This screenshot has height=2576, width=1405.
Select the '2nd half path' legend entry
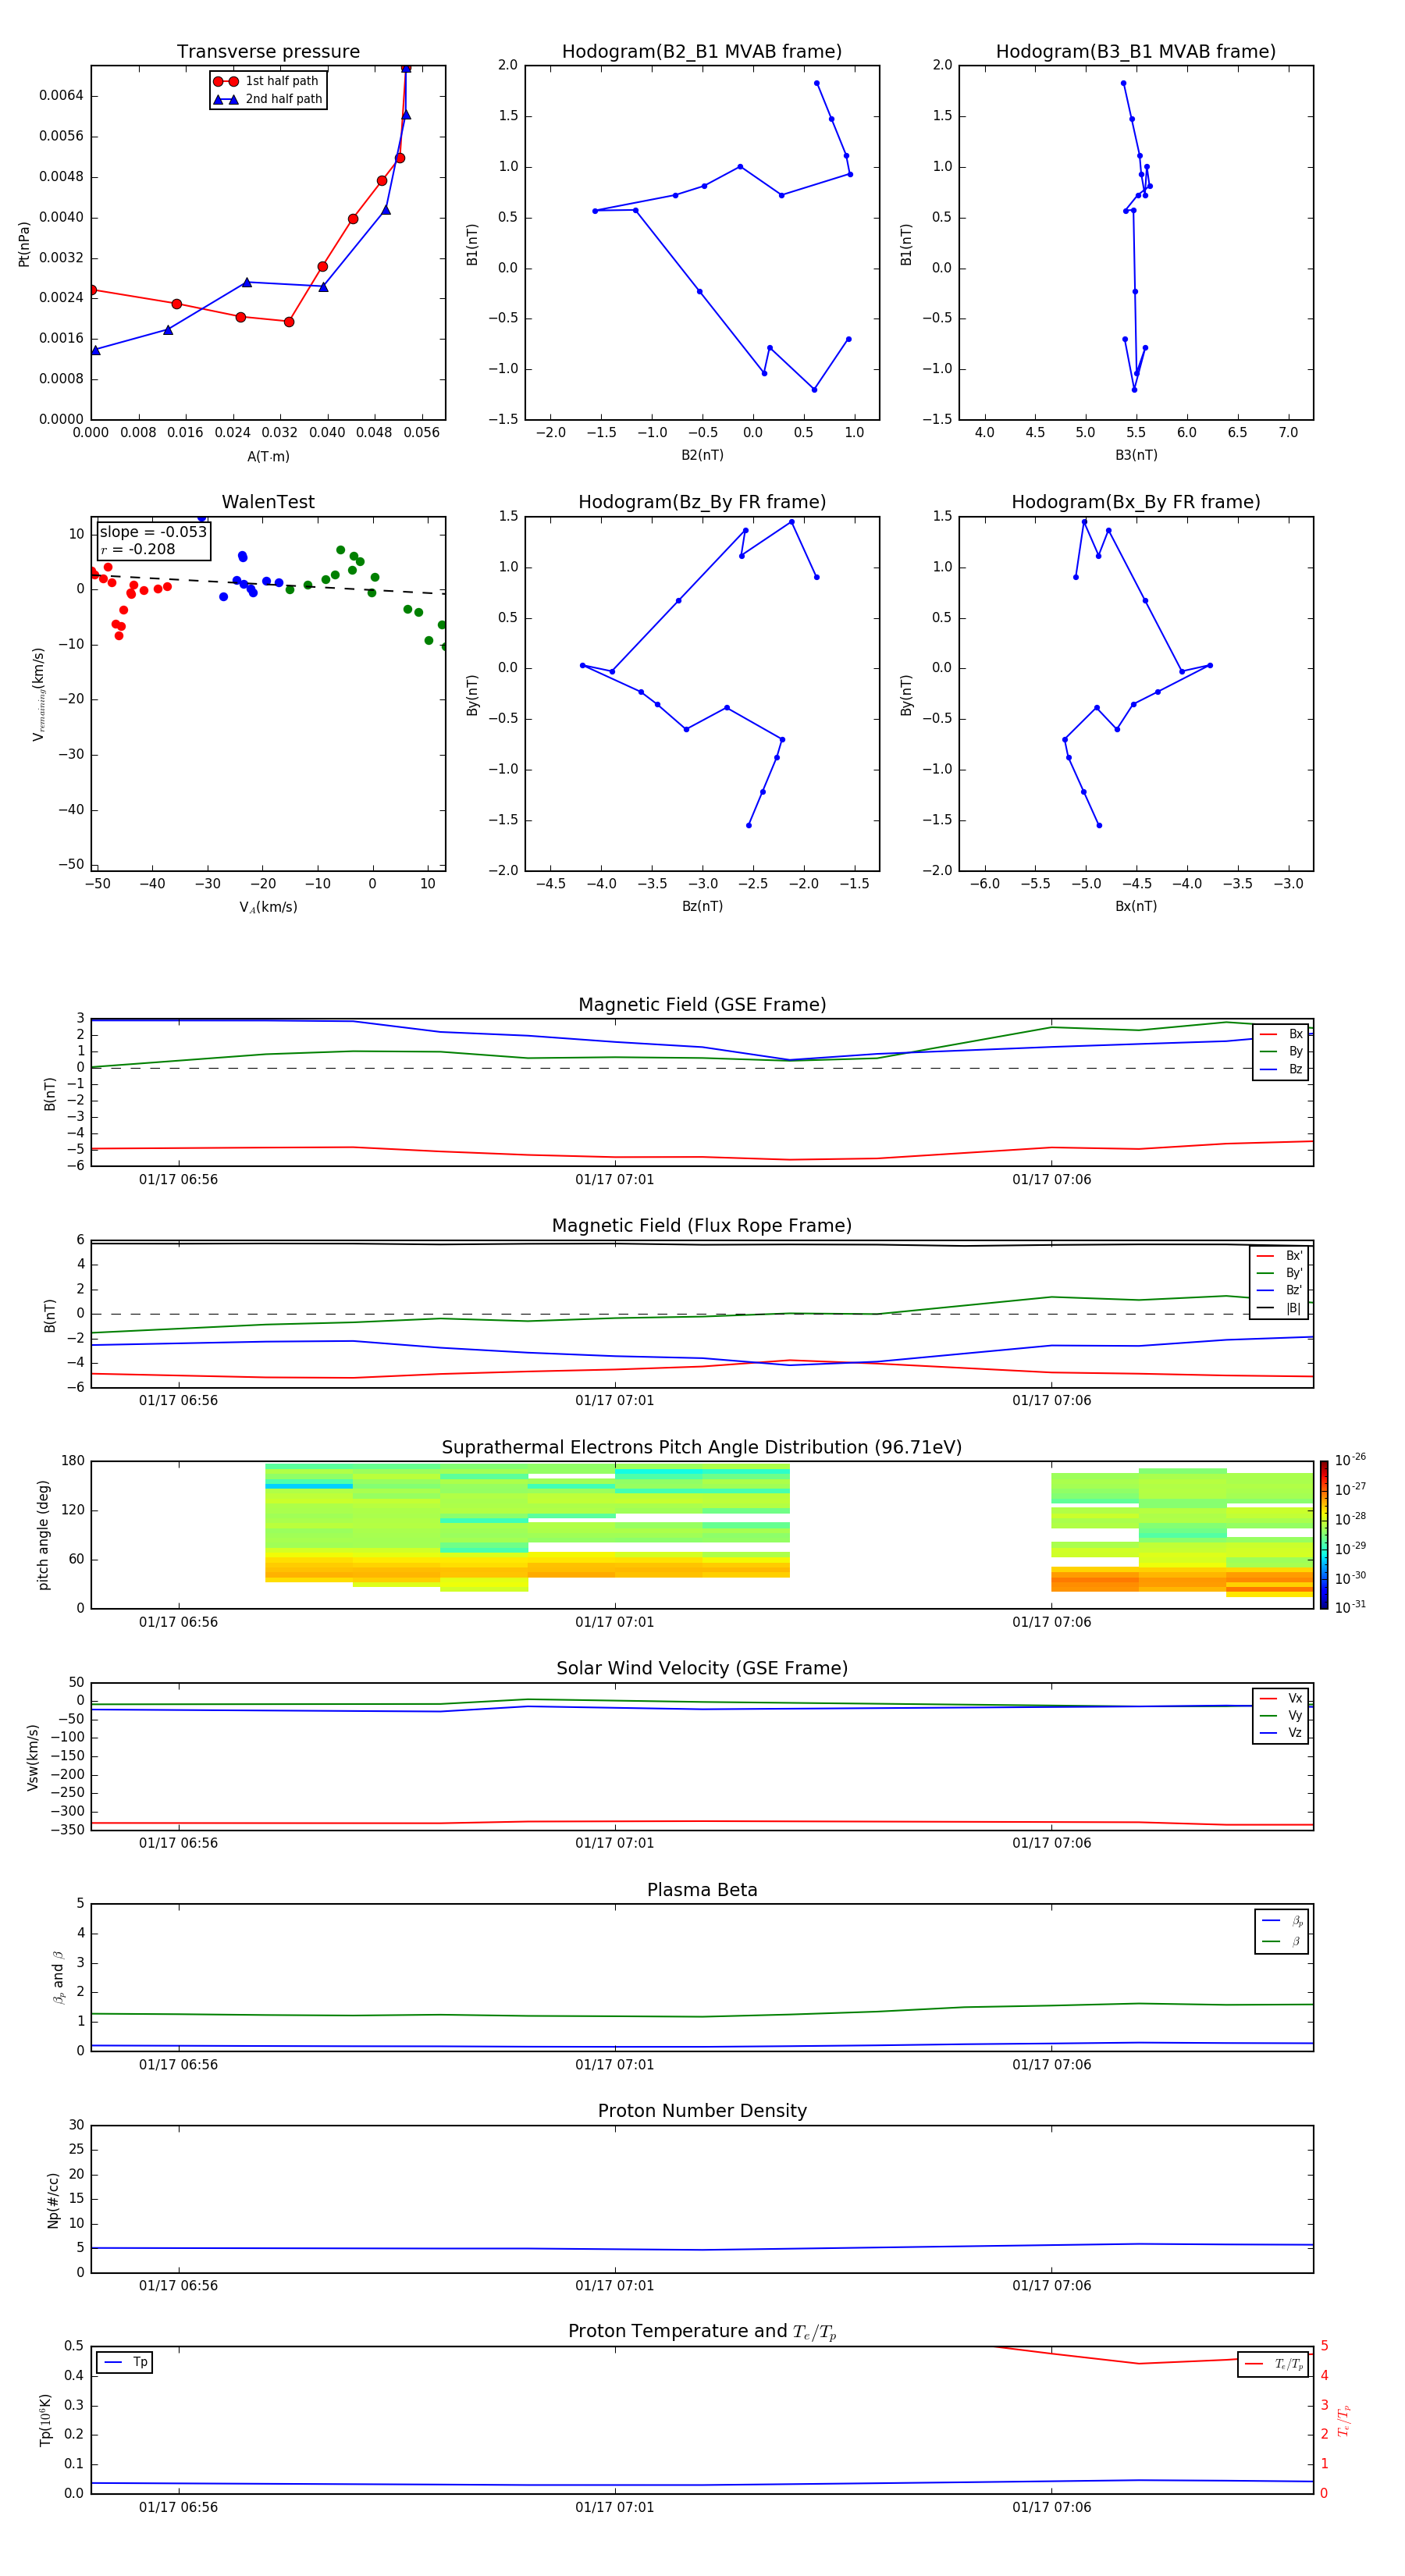(268, 99)
